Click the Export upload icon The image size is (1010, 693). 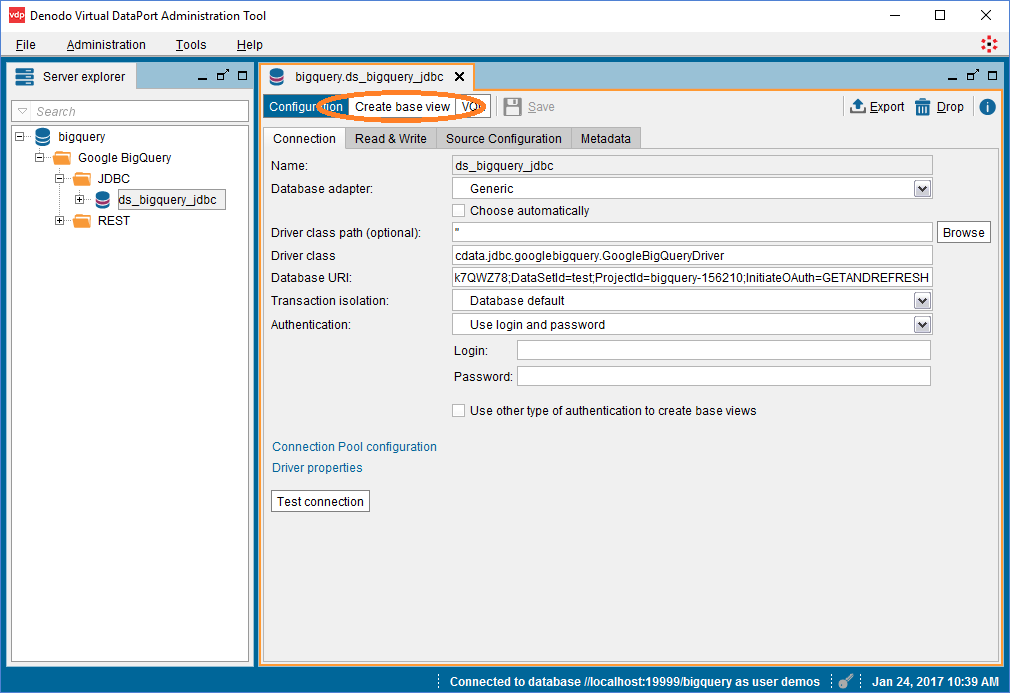[x=857, y=106]
